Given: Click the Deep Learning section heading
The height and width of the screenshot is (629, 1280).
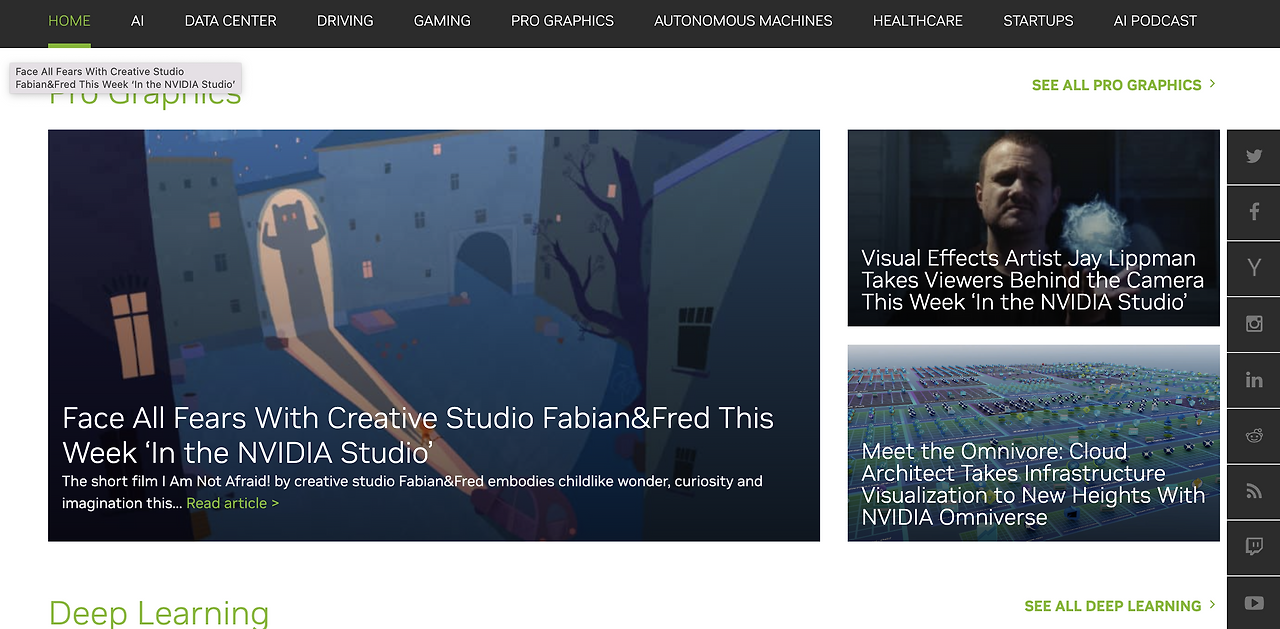Looking at the screenshot, I should [x=159, y=612].
